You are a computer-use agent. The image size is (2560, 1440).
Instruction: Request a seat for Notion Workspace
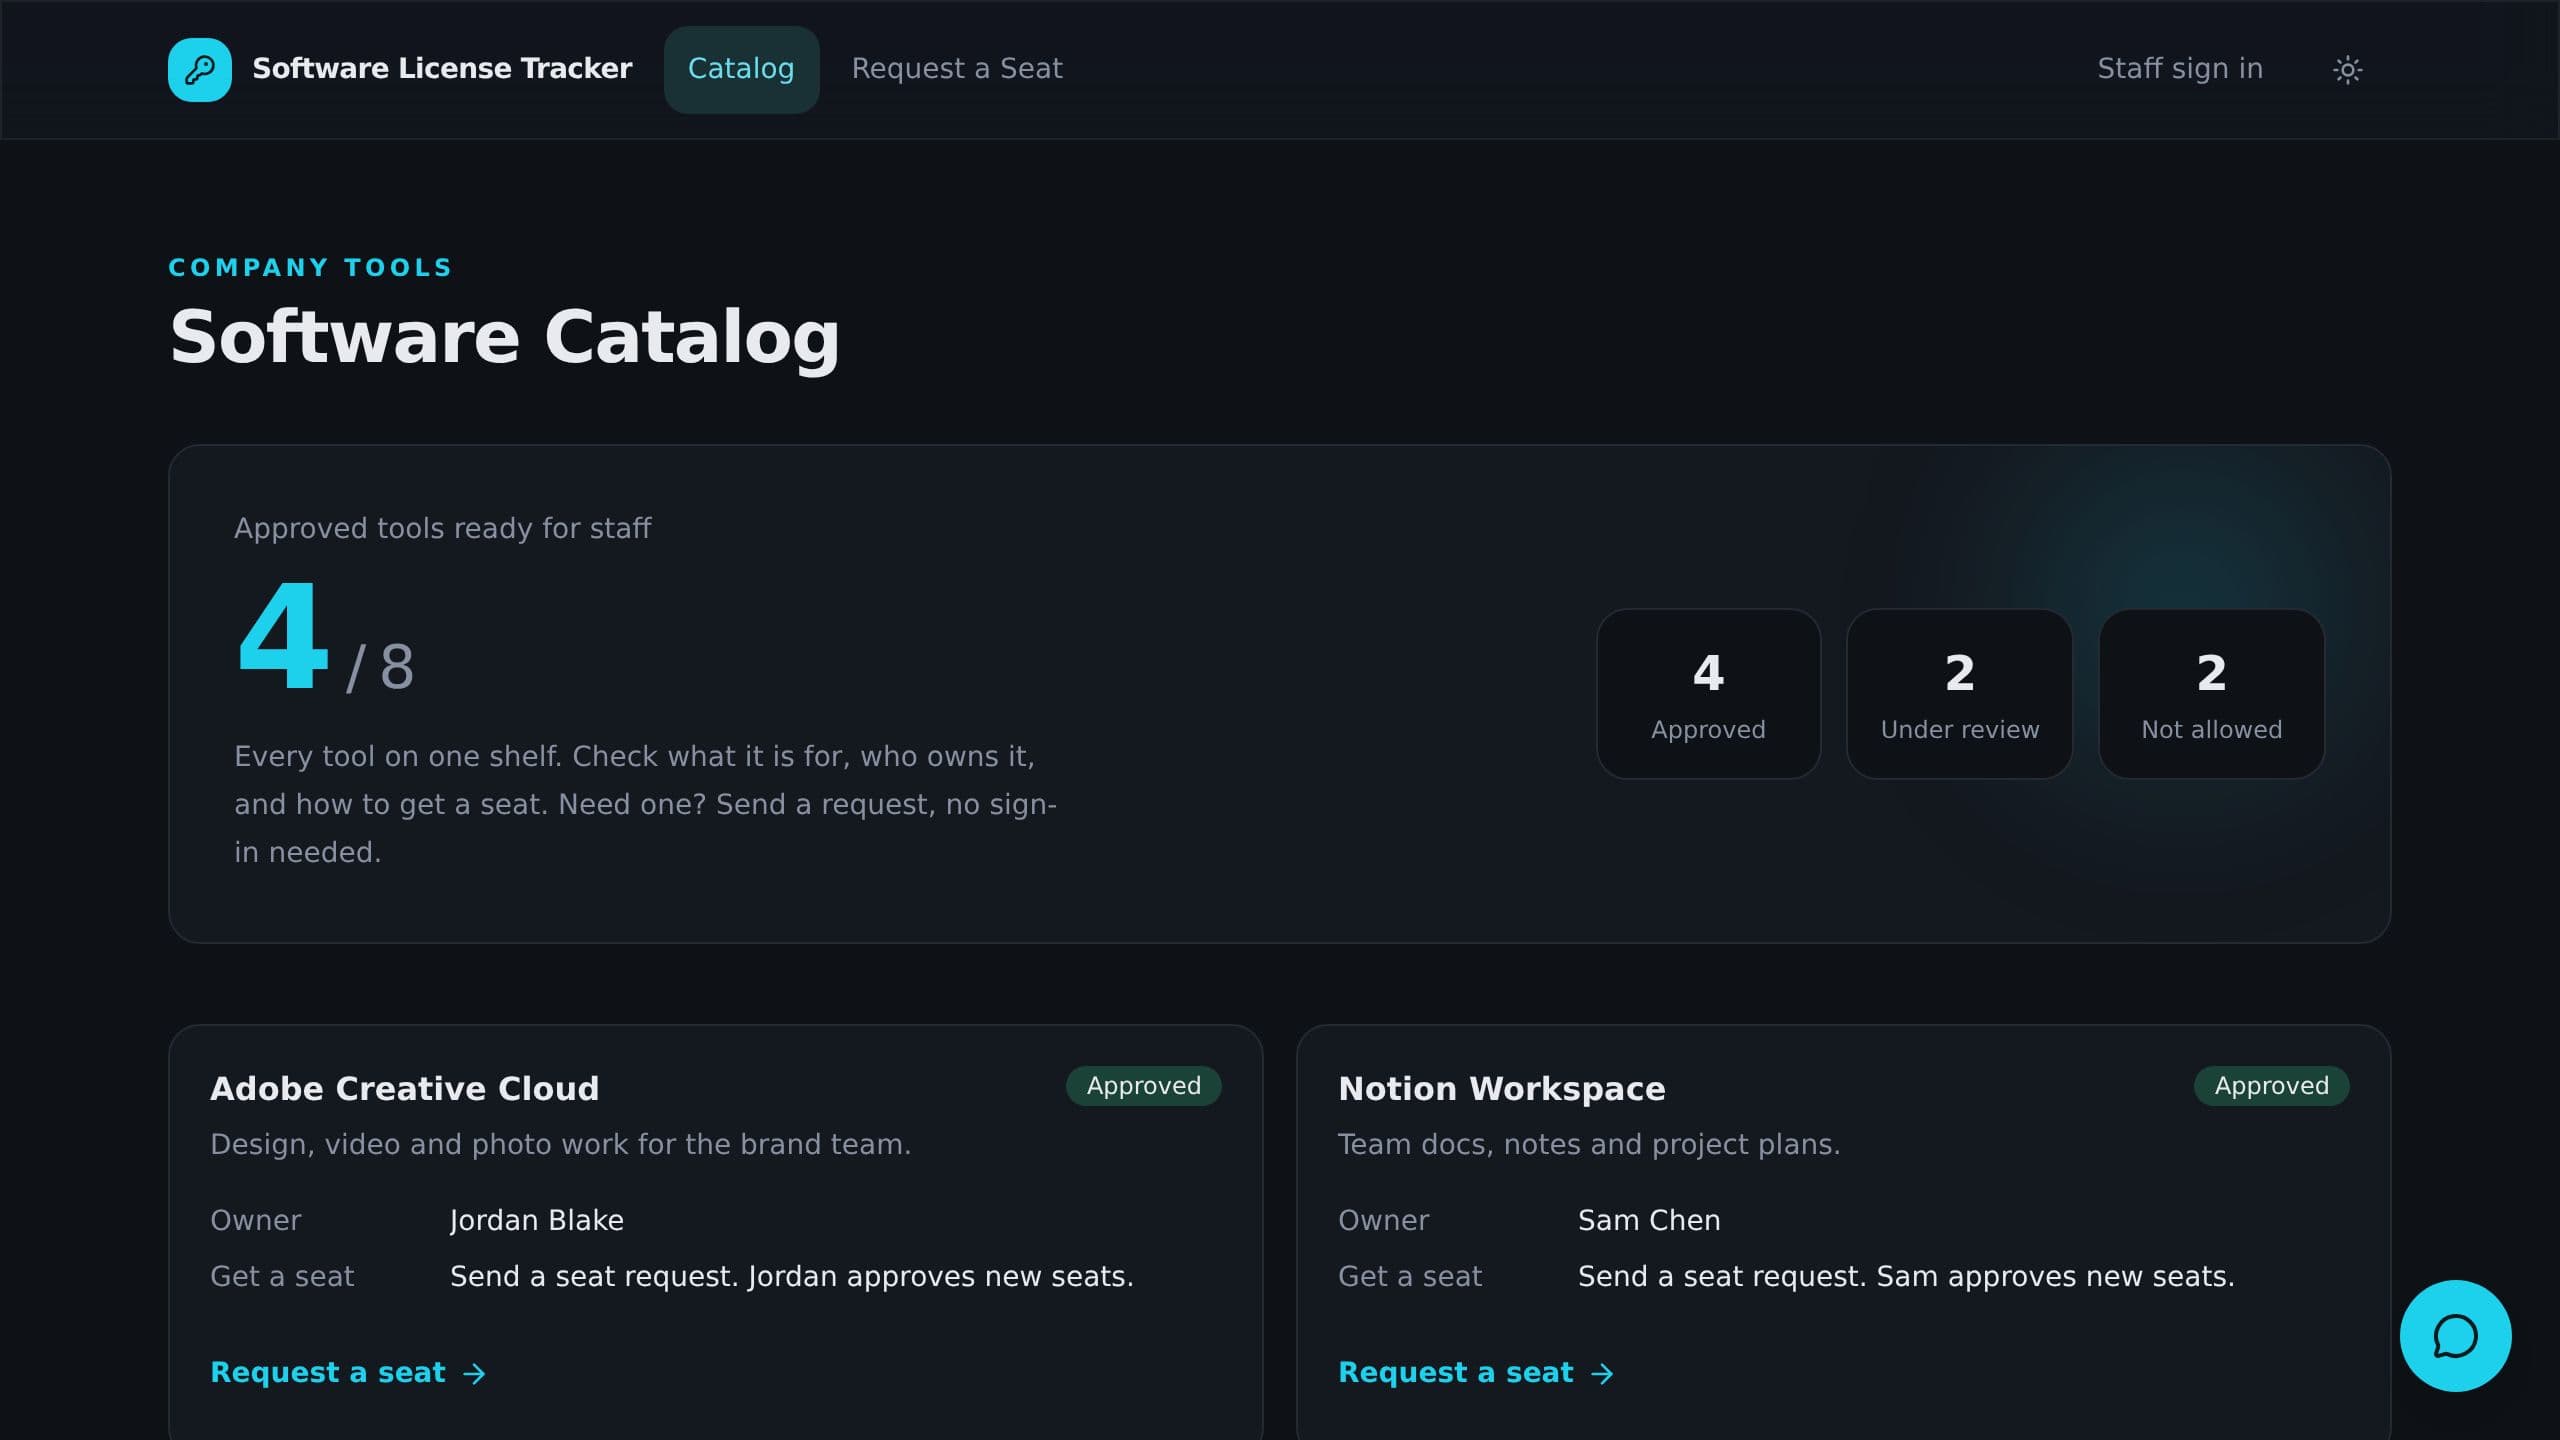(x=1476, y=1372)
